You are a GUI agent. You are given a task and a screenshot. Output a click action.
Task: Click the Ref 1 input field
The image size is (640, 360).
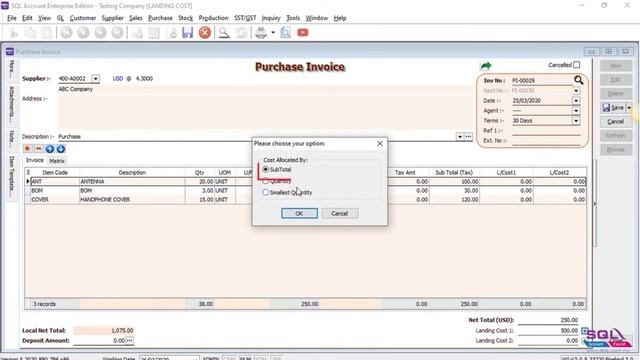(x=546, y=131)
